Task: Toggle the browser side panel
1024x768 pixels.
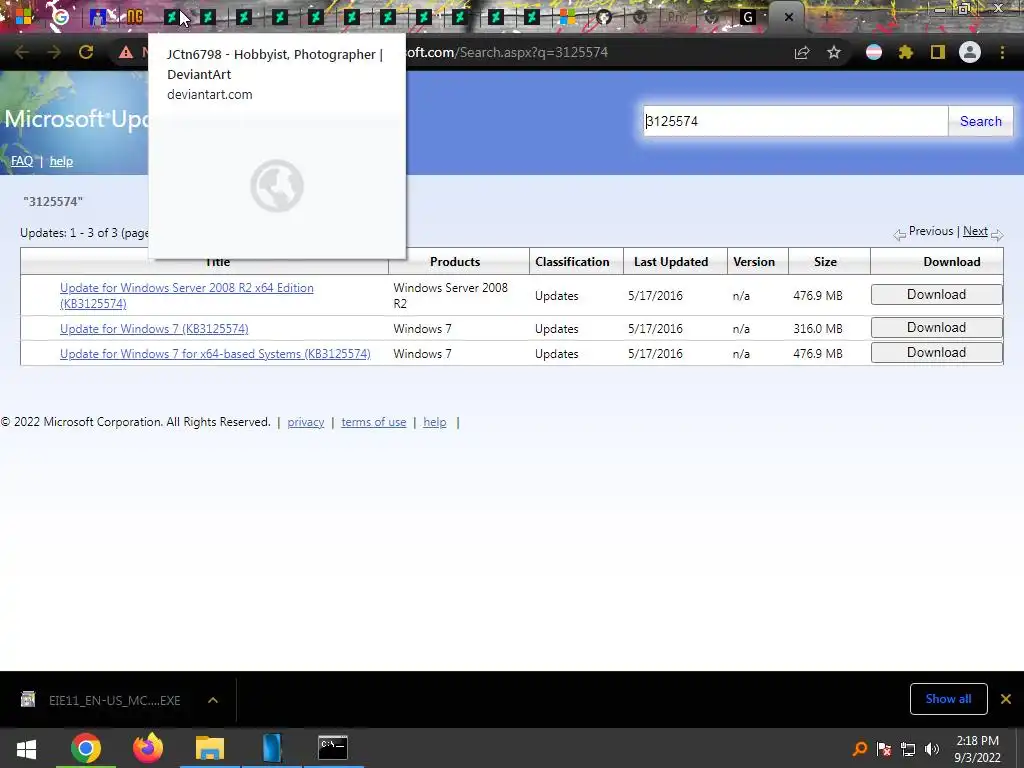Action: click(x=938, y=52)
